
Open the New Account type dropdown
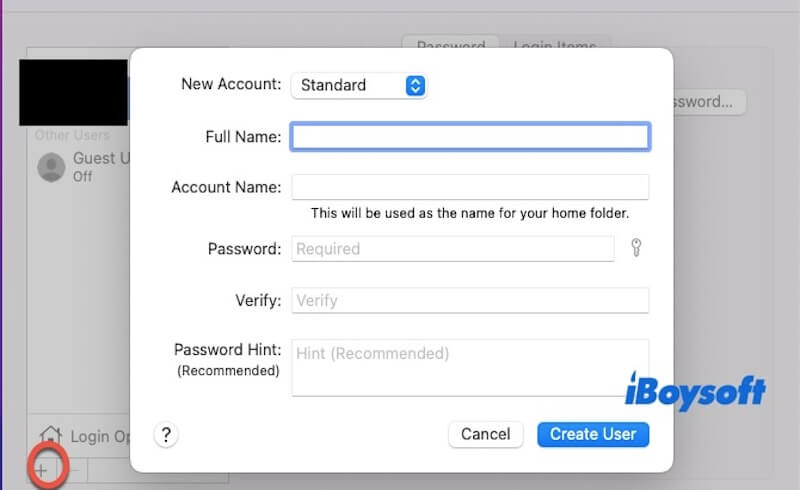point(358,86)
